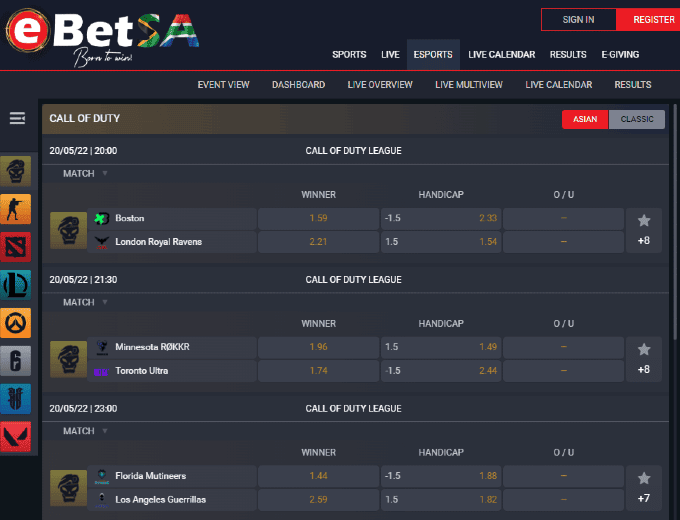Screen dimensions: 680x520
Task: Switch odds view to Asian
Action: [585, 119]
